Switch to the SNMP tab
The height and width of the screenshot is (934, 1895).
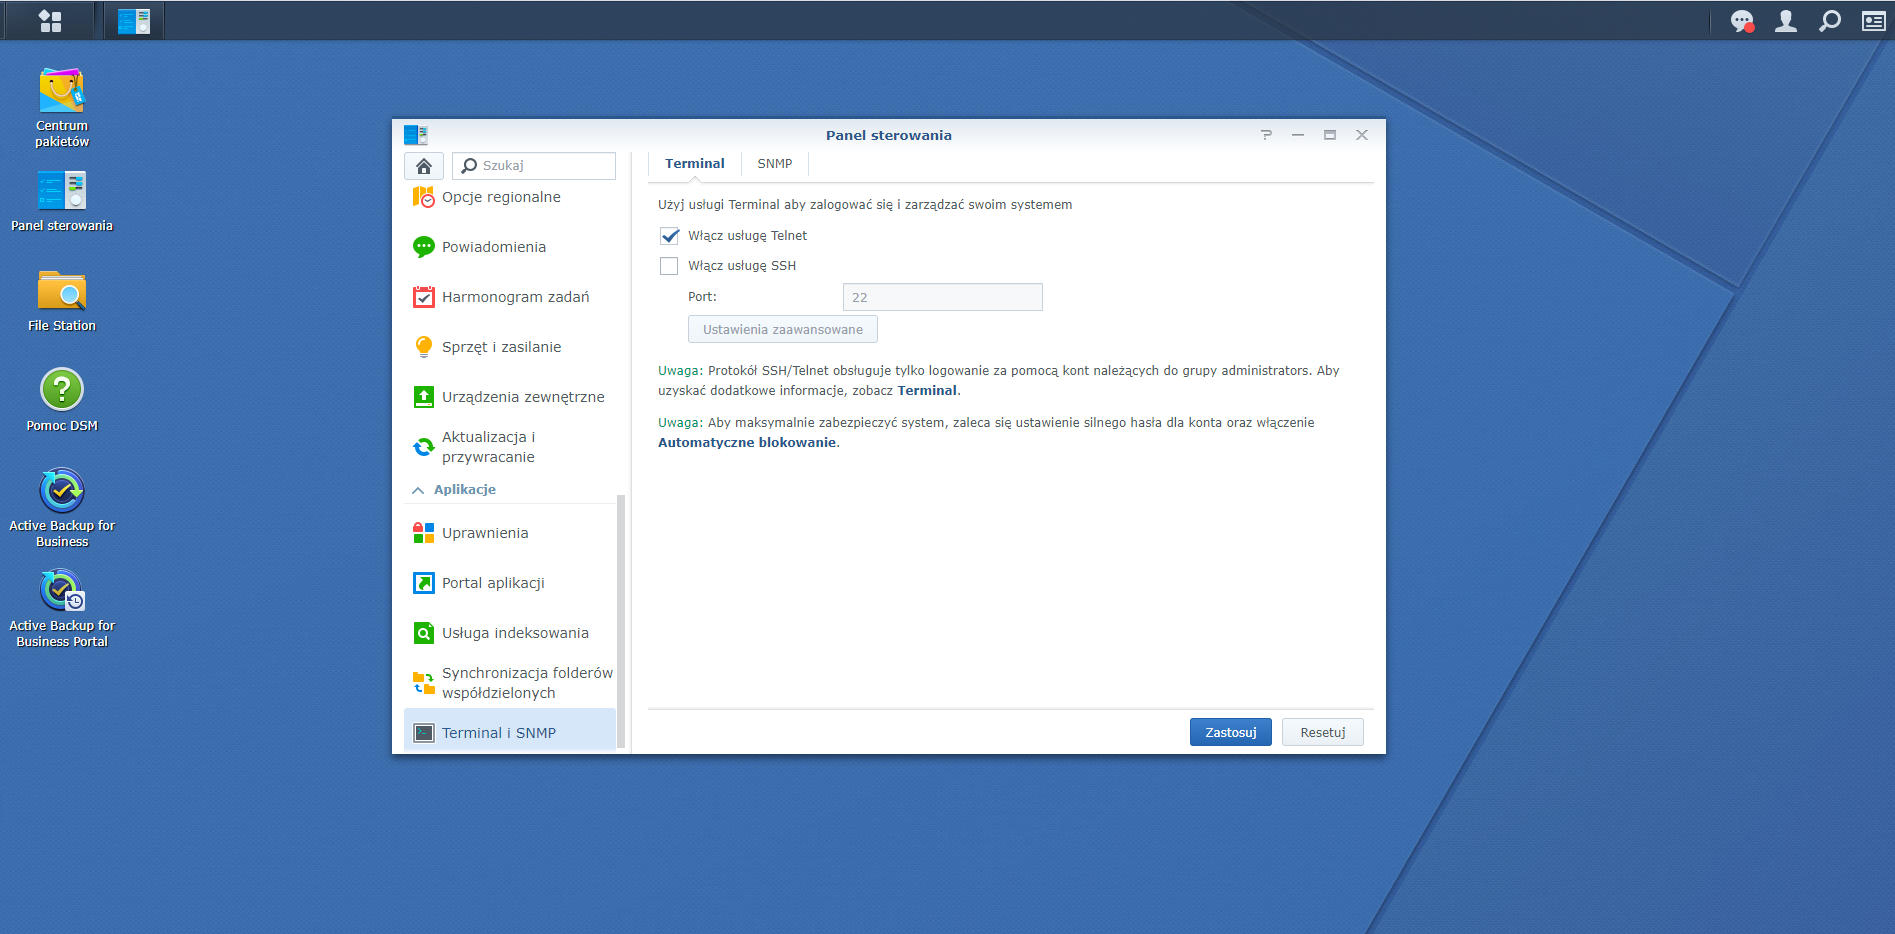[774, 164]
